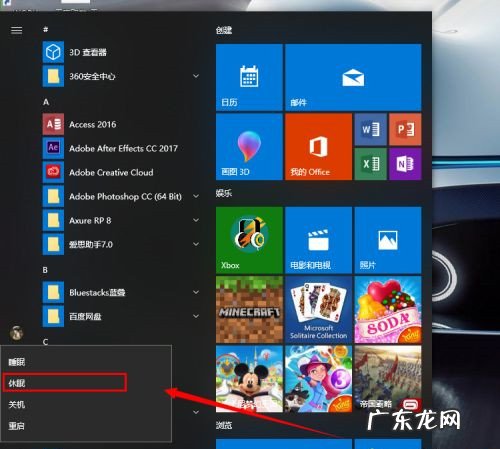Select 关机 in the power menu
Image resolution: width=500 pixels, height=449 pixels.
click(86, 405)
